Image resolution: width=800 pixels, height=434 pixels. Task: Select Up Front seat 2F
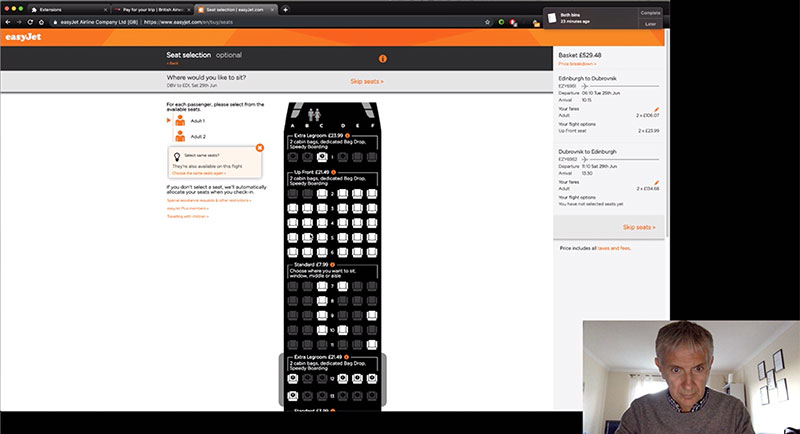372,194
